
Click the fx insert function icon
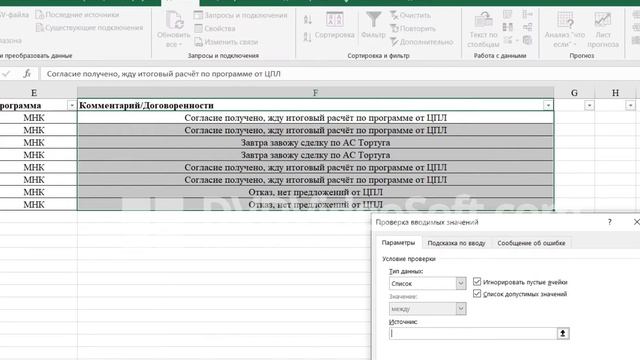[27, 74]
